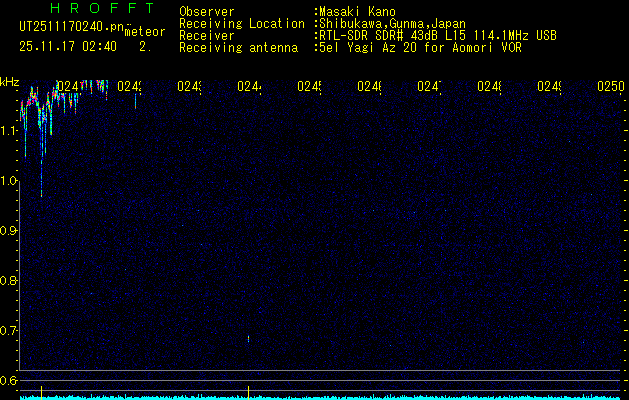Screen dimensions: 629x400
Task: Click the 0.9 frequency axis label
Action: (x=8, y=230)
